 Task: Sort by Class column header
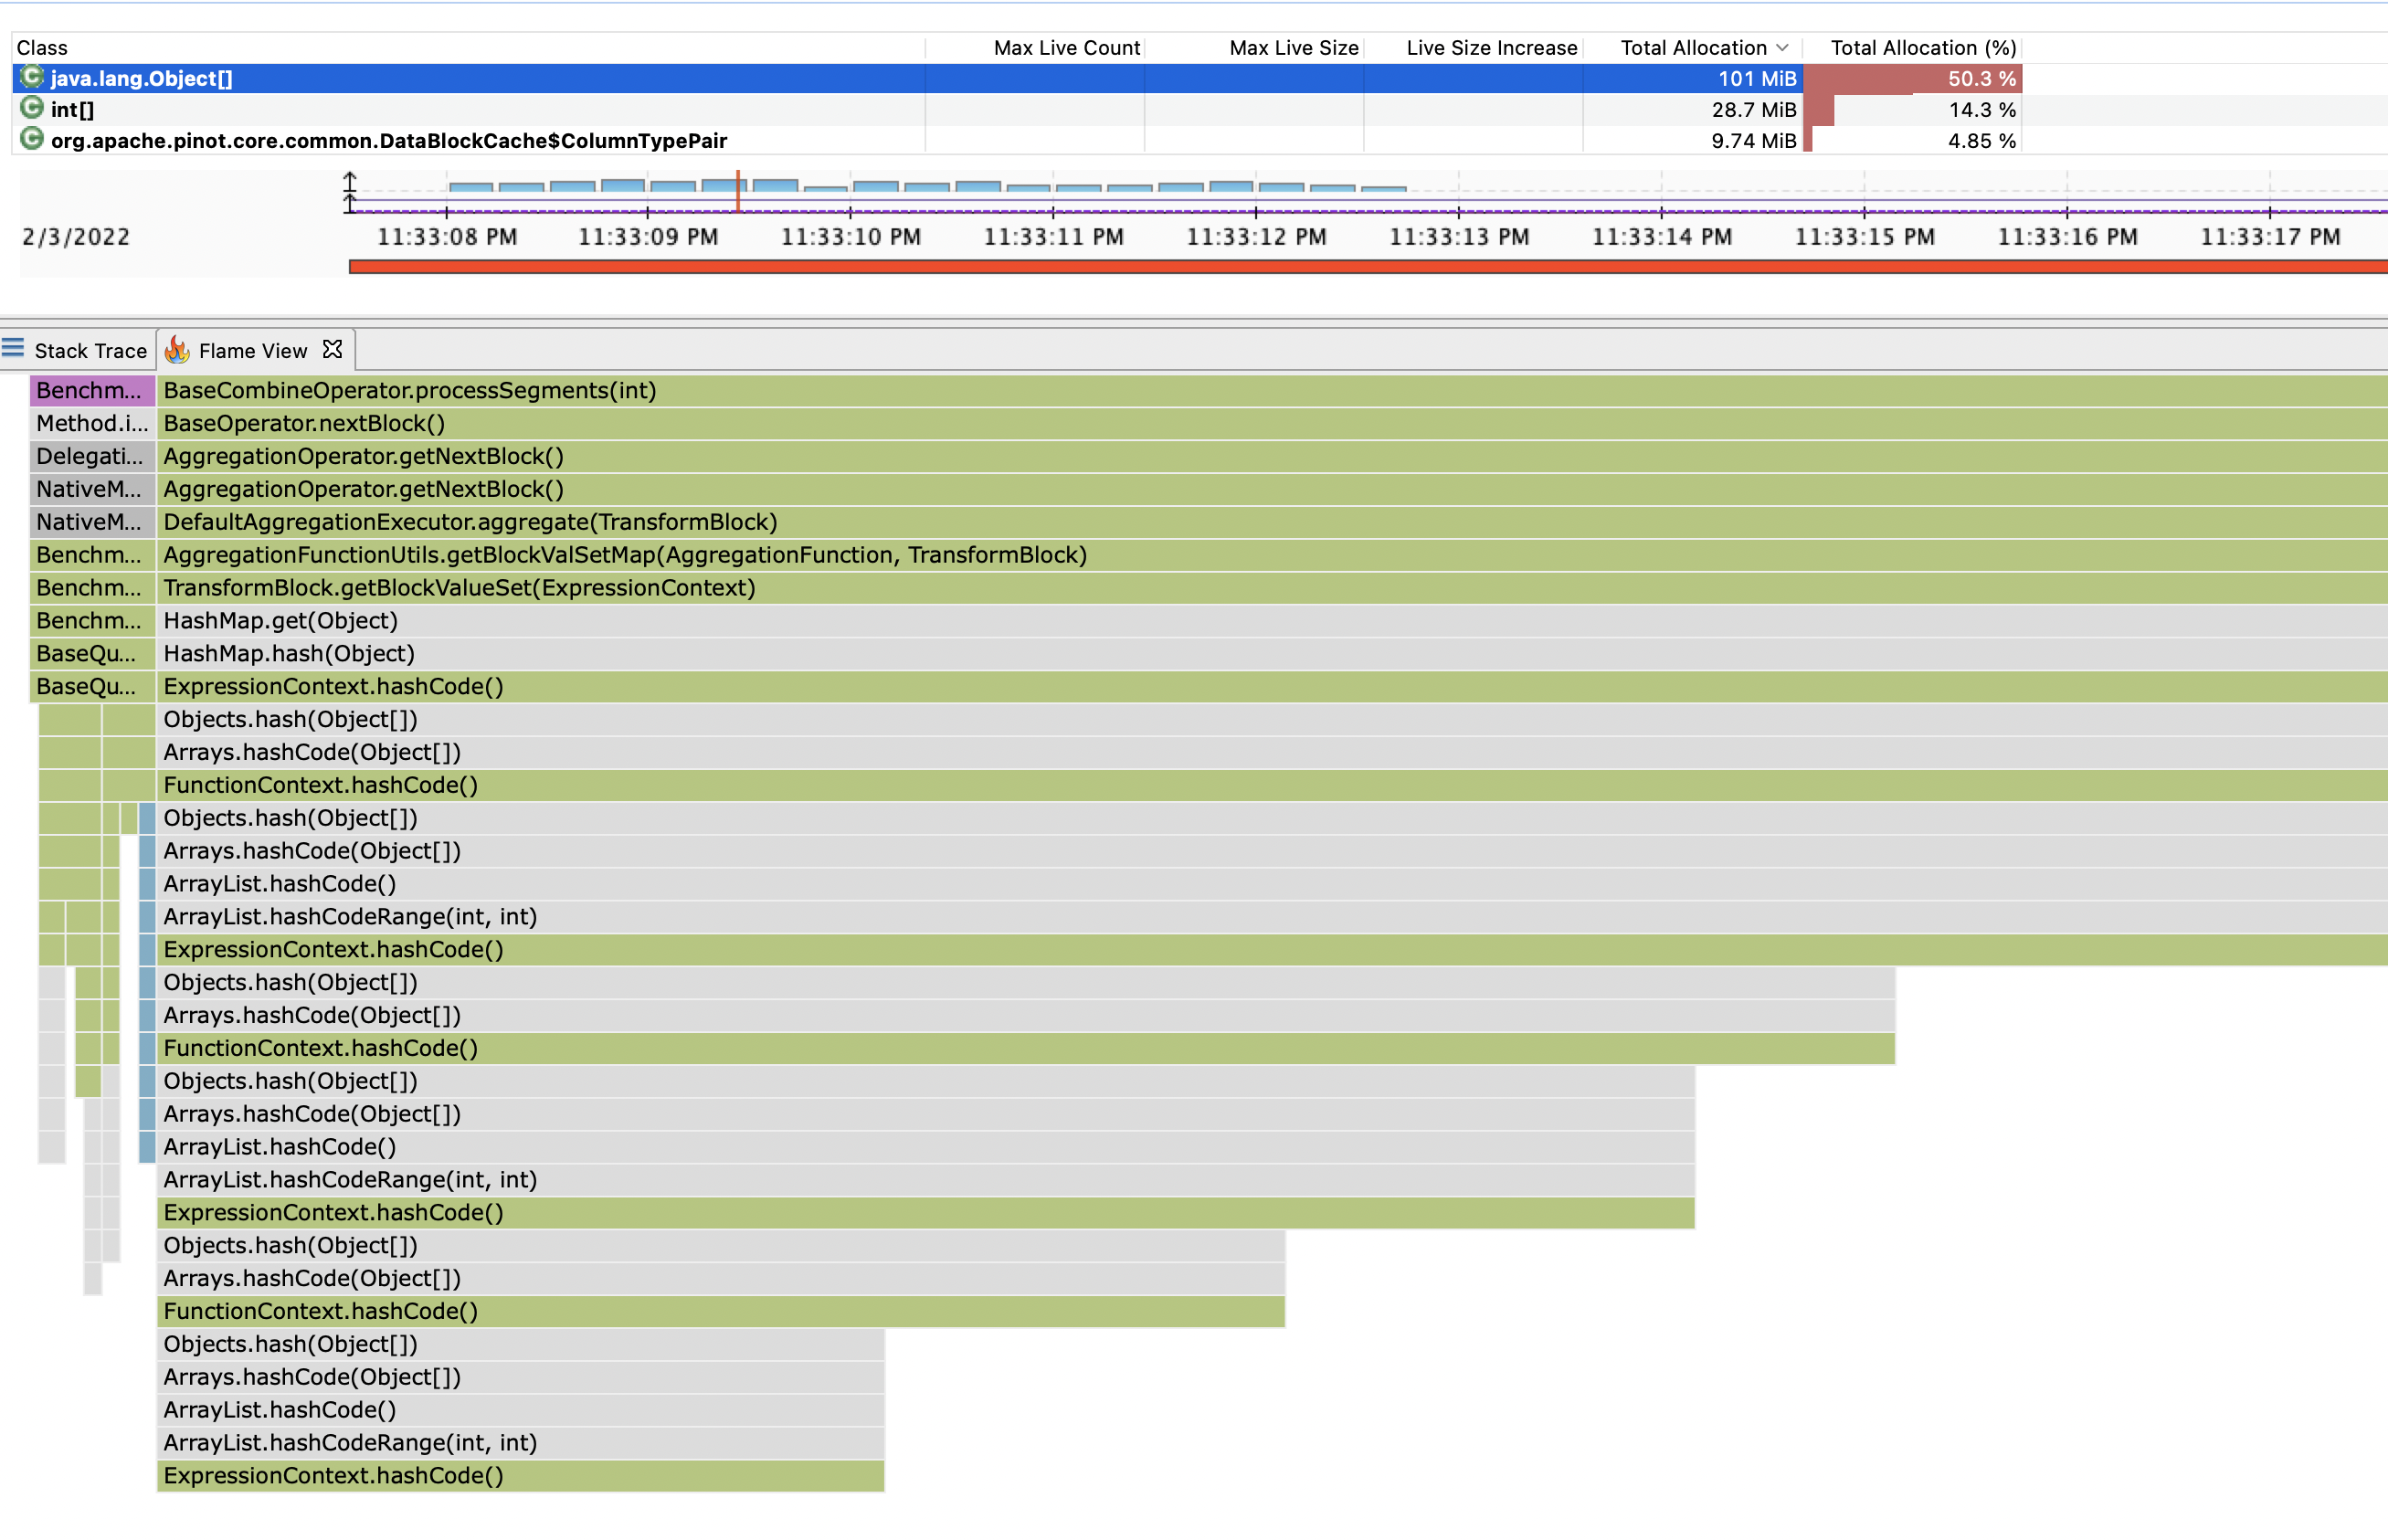pos(42,48)
